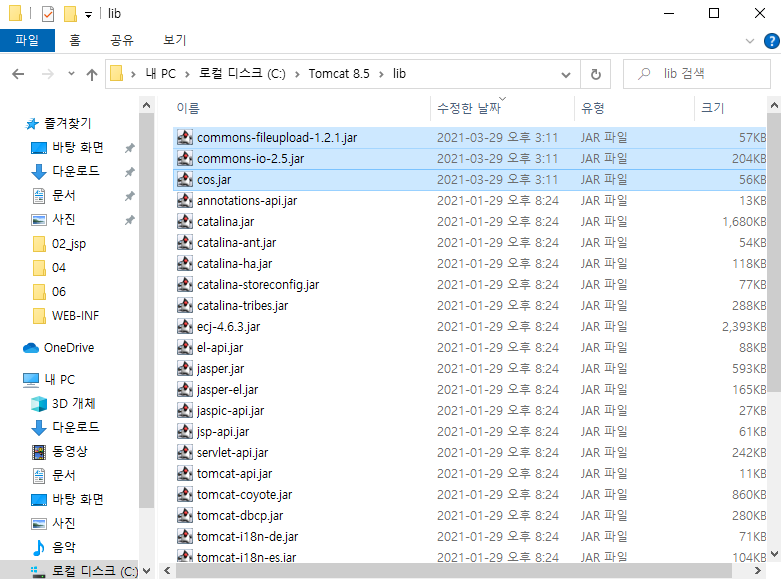The width and height of the screenshot is (781, 579).
Task: Click the file list vertical scrollbar thumb
Action: coord(774,252)
